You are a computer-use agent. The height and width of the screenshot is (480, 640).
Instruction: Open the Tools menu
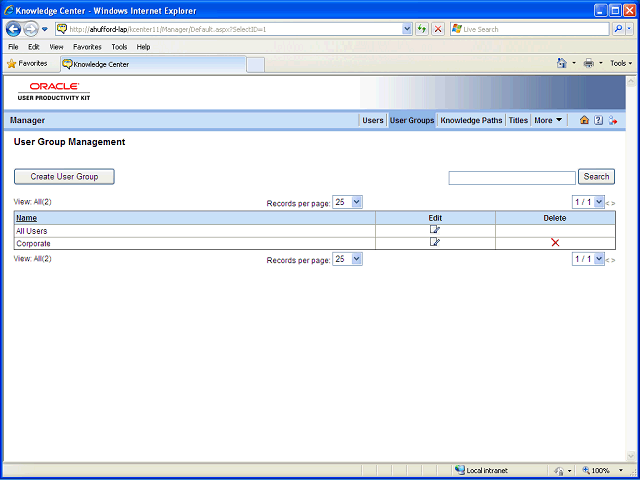pyautogui.click(x=119, y=47)
